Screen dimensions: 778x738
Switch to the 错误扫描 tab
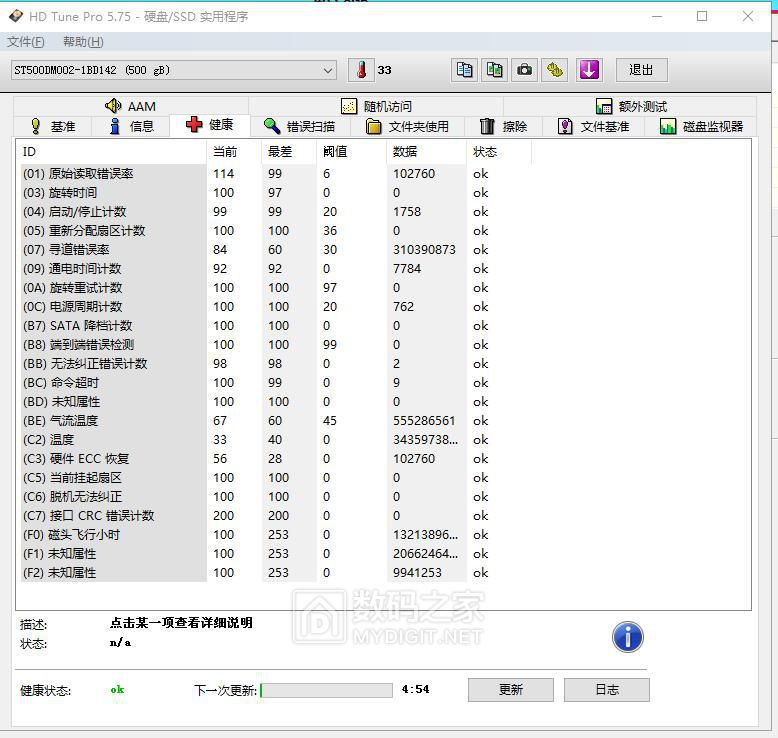click(x=300, y=127)
